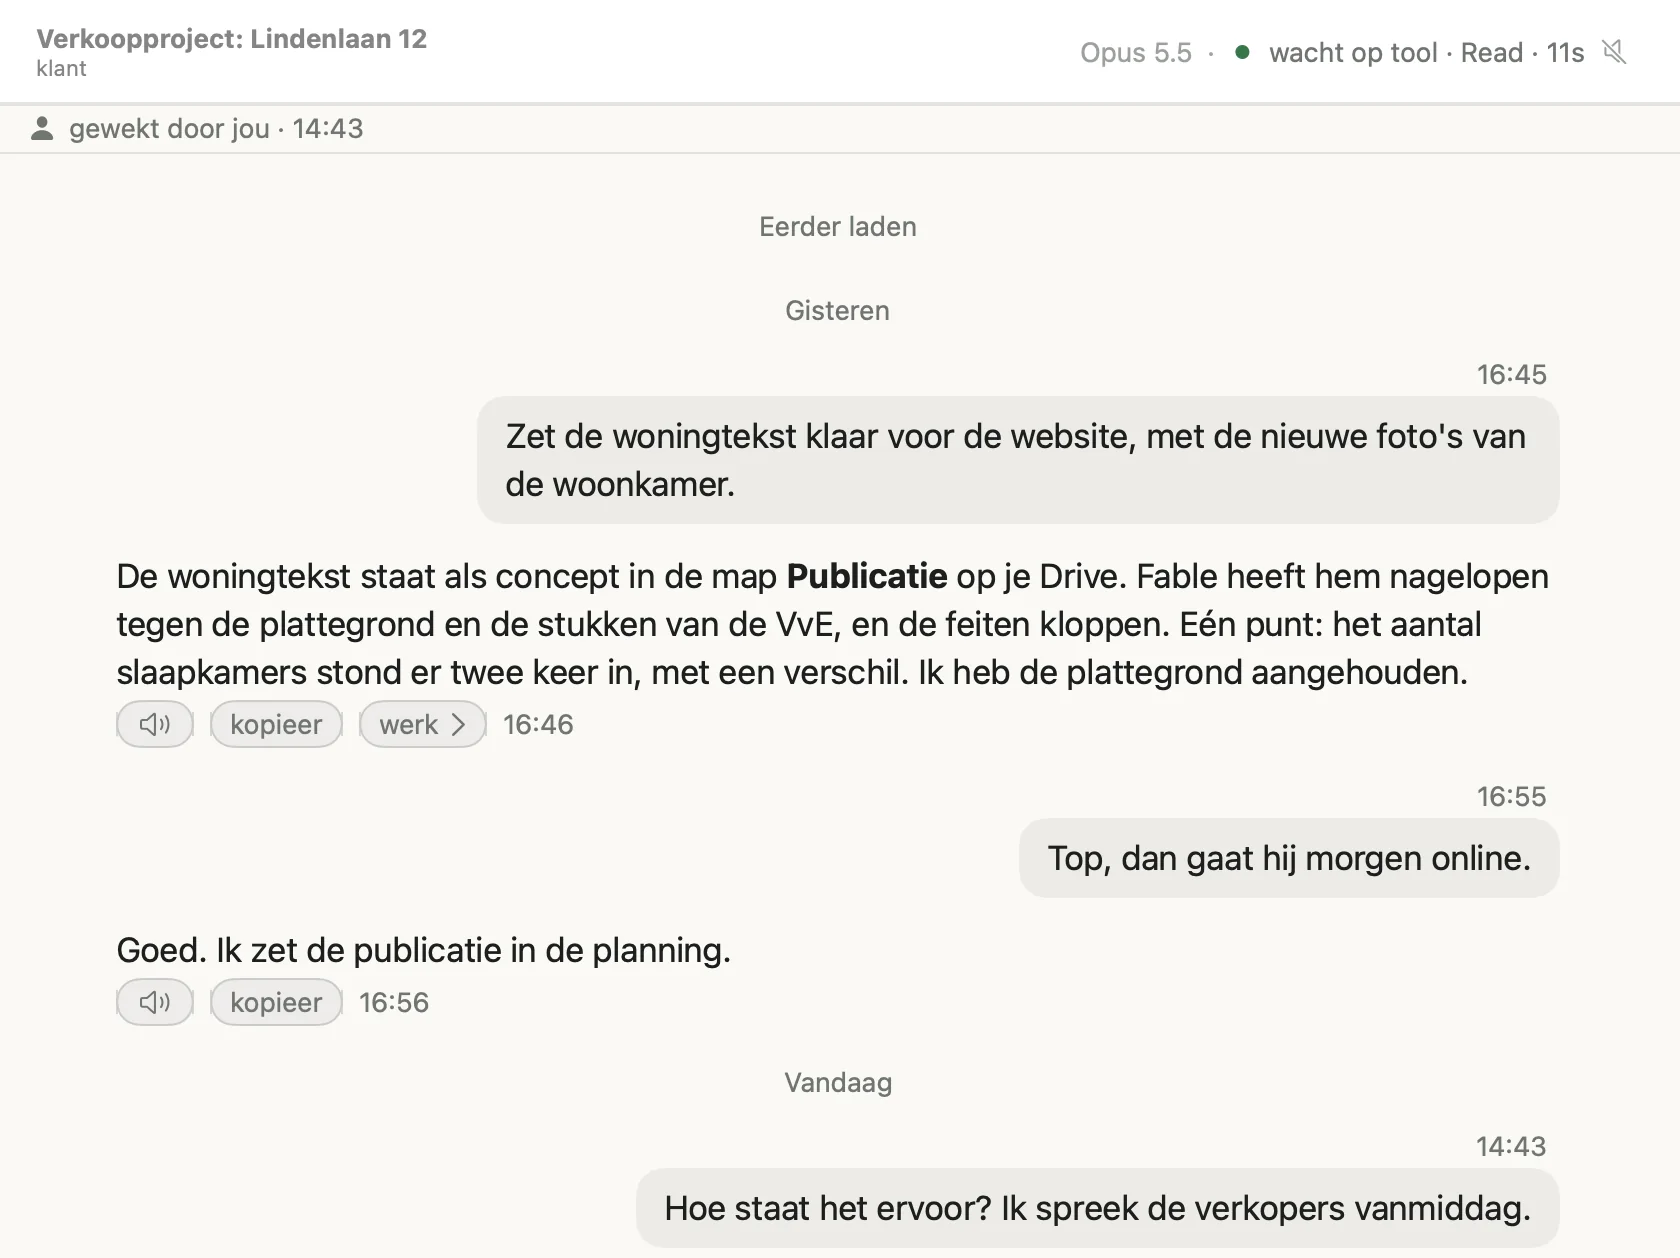Click the 16:55 timestamp

click(x=1512, y=797)
